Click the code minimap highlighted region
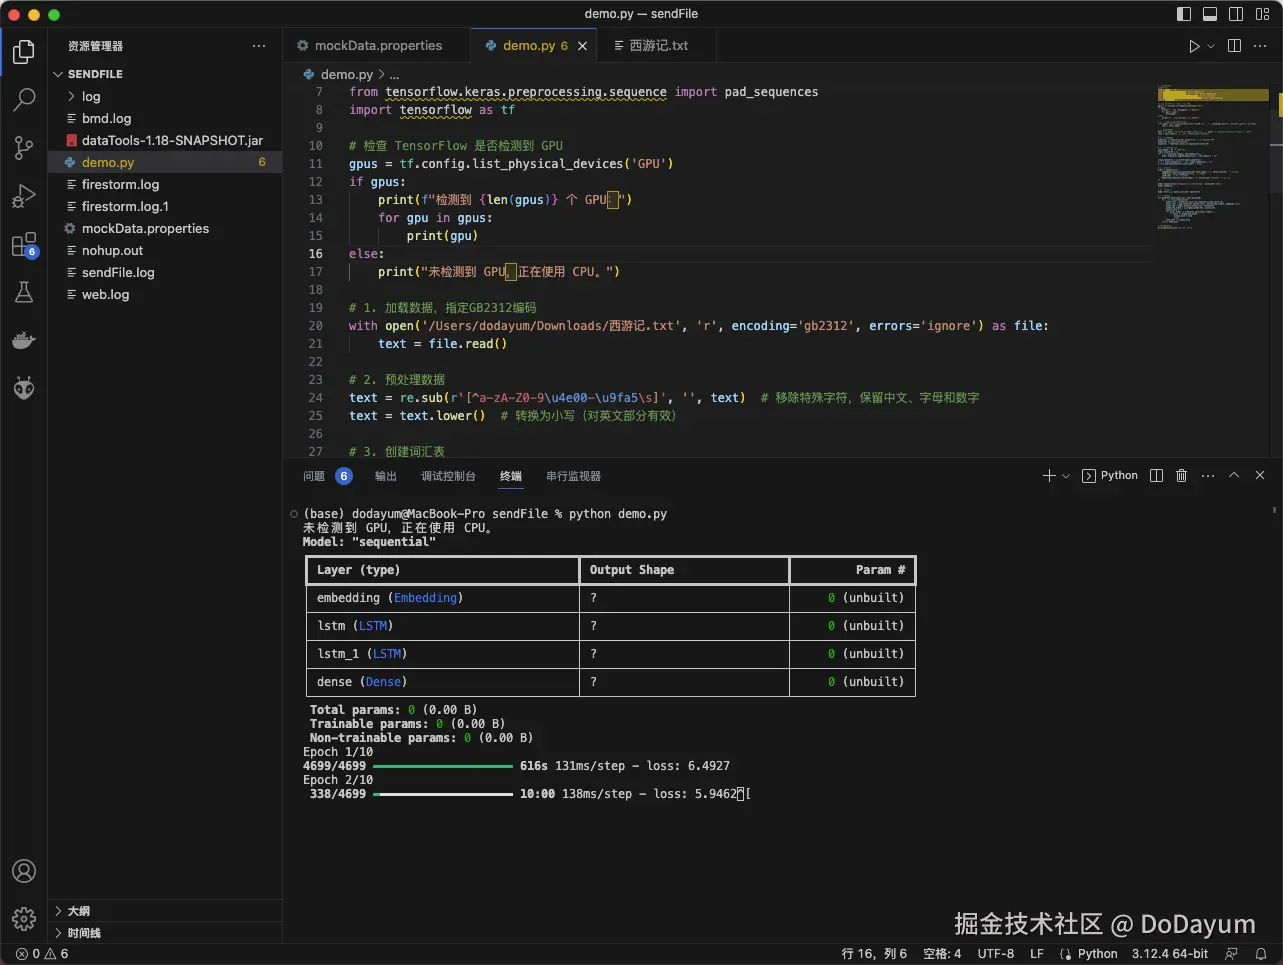This screenshot has height=965, width=1283. (1212, 95)
